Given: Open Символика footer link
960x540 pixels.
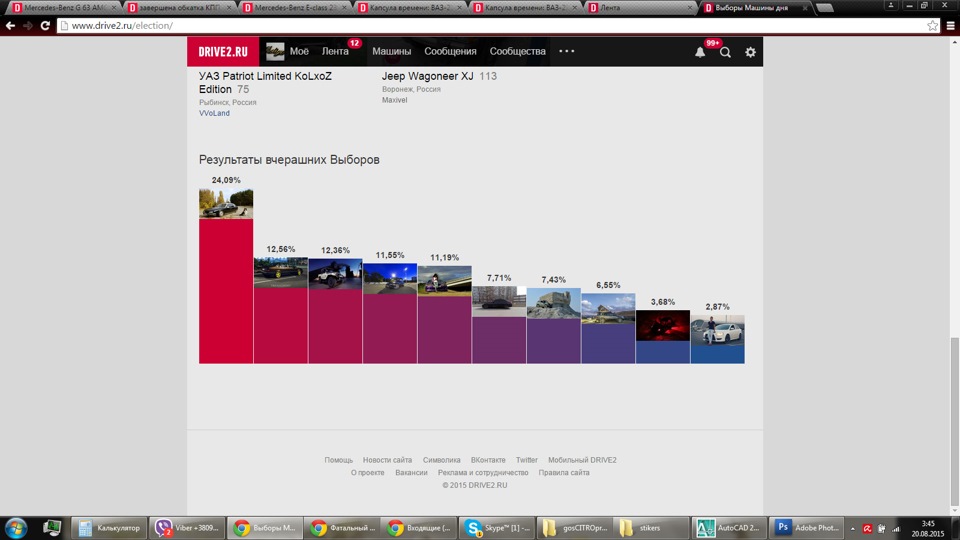Looking at the screenshot, I should (441, 460).
